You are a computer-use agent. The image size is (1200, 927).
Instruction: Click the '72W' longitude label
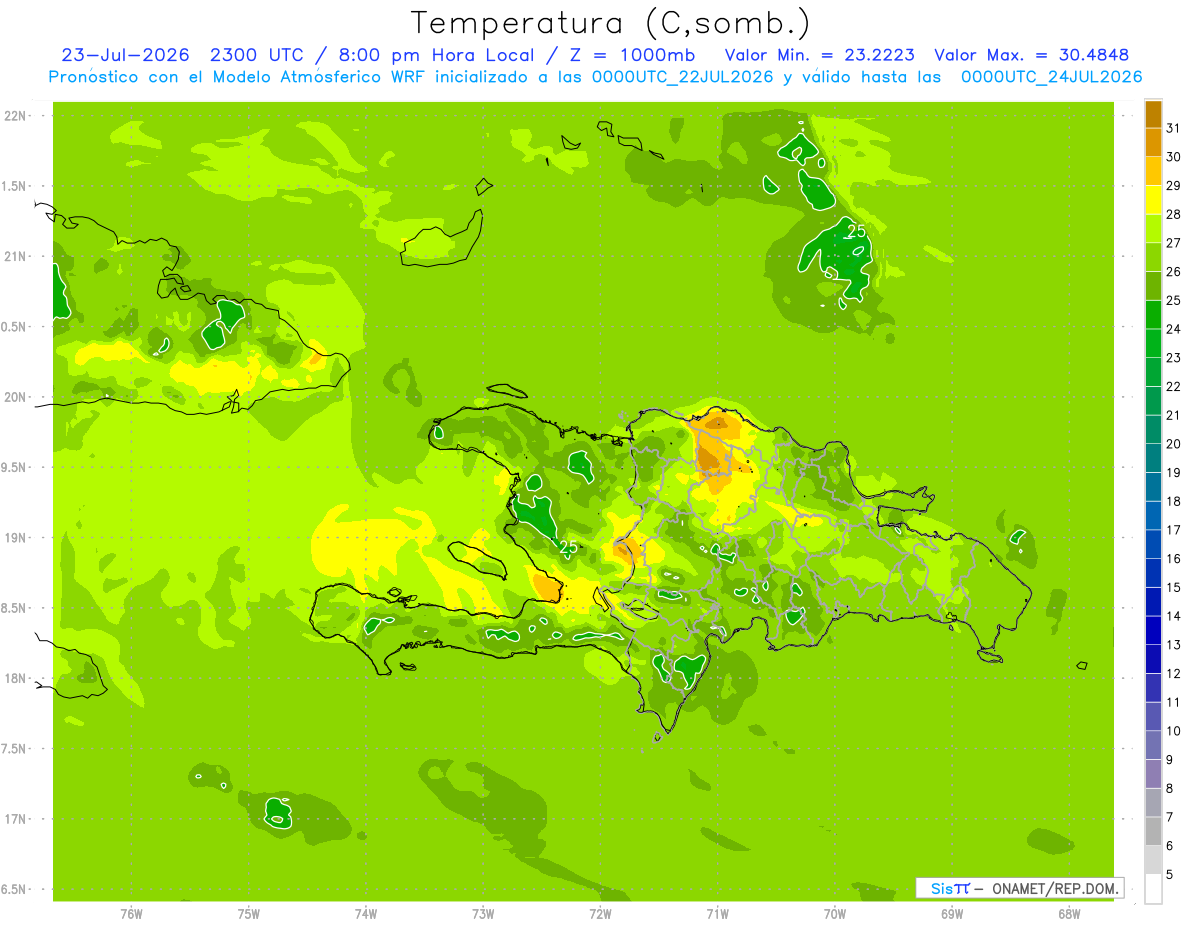(600, 913)
